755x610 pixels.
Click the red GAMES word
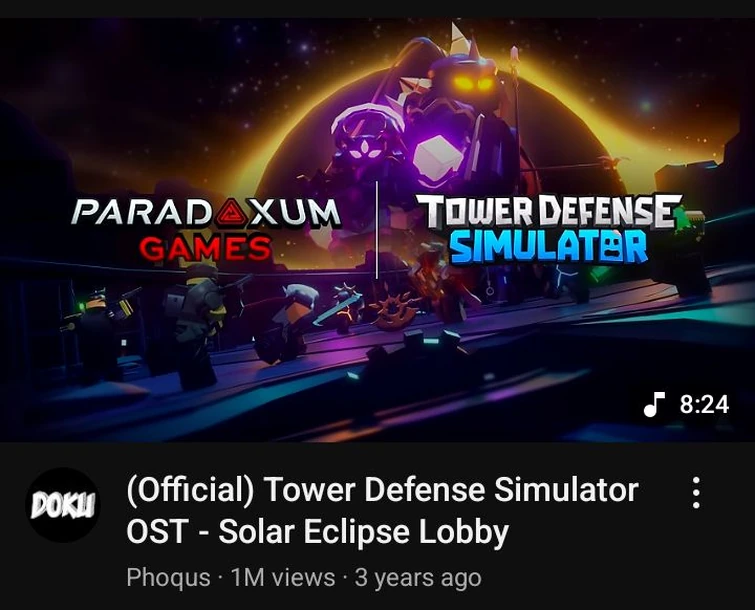click(206, 248)
